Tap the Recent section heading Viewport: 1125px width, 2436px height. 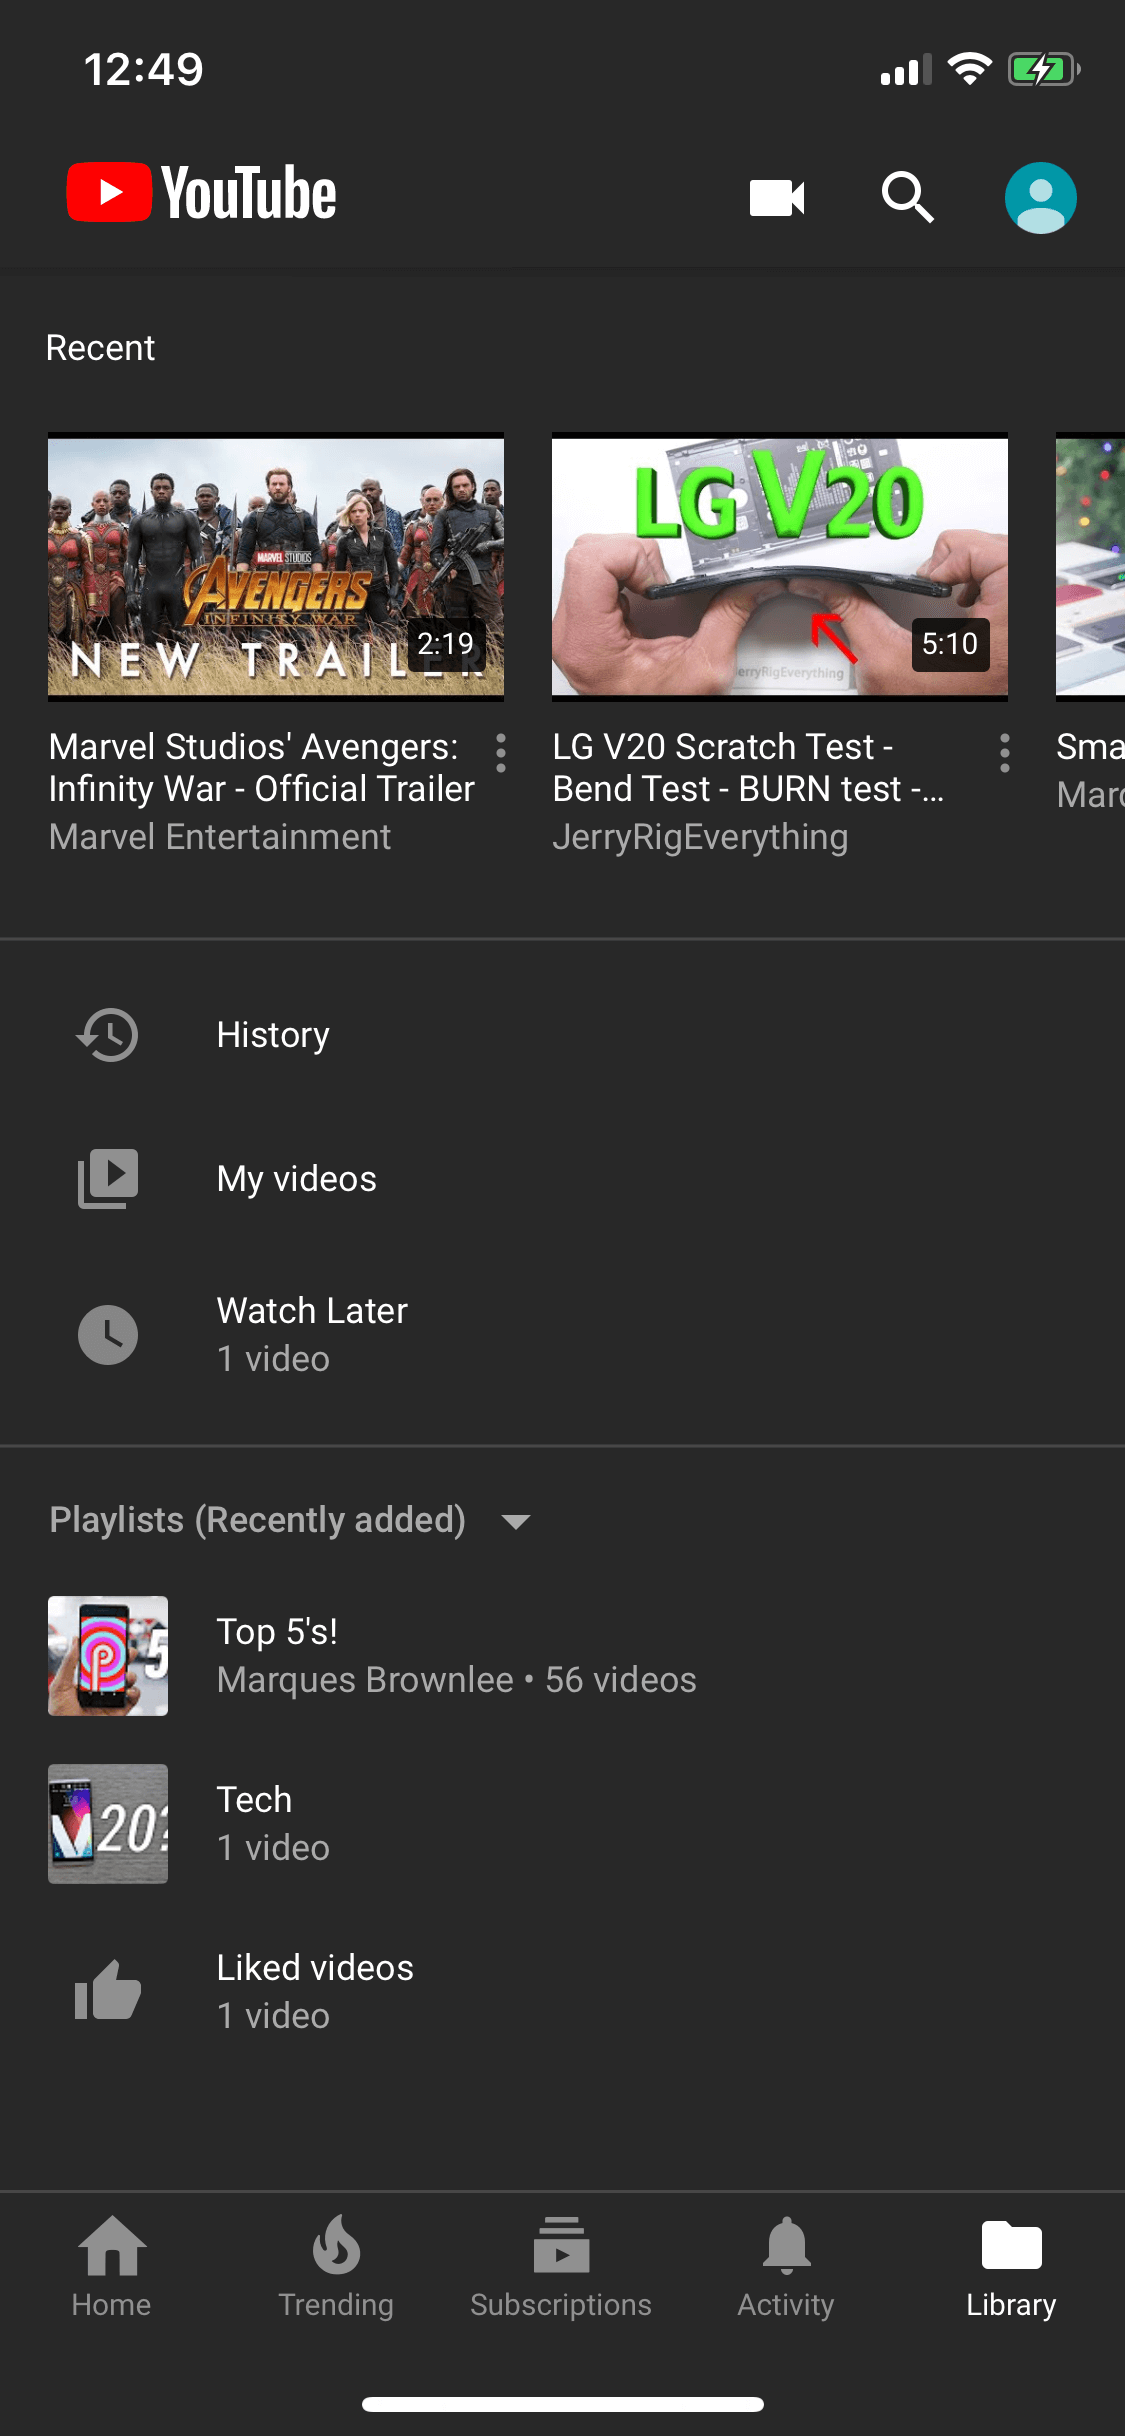pyautogui.click(x=100, y=348)
